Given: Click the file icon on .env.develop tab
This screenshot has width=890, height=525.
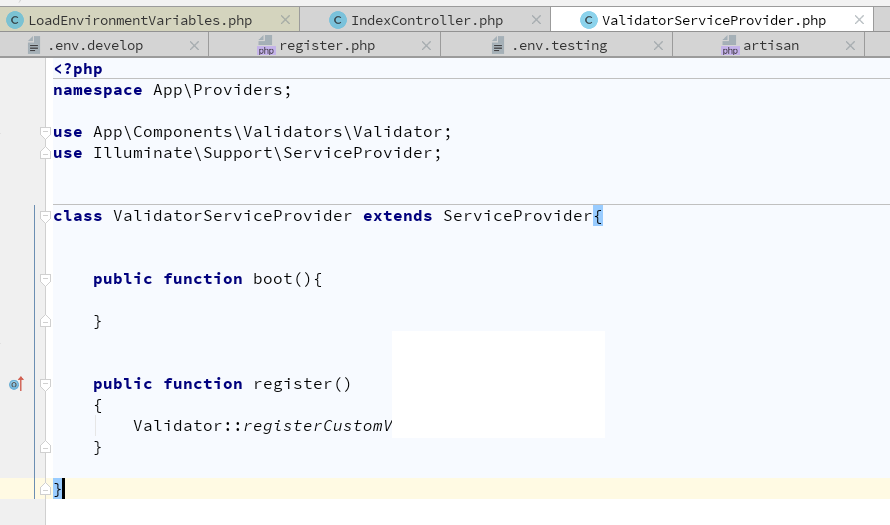Looking at the screenshot, I should (34, 45).
